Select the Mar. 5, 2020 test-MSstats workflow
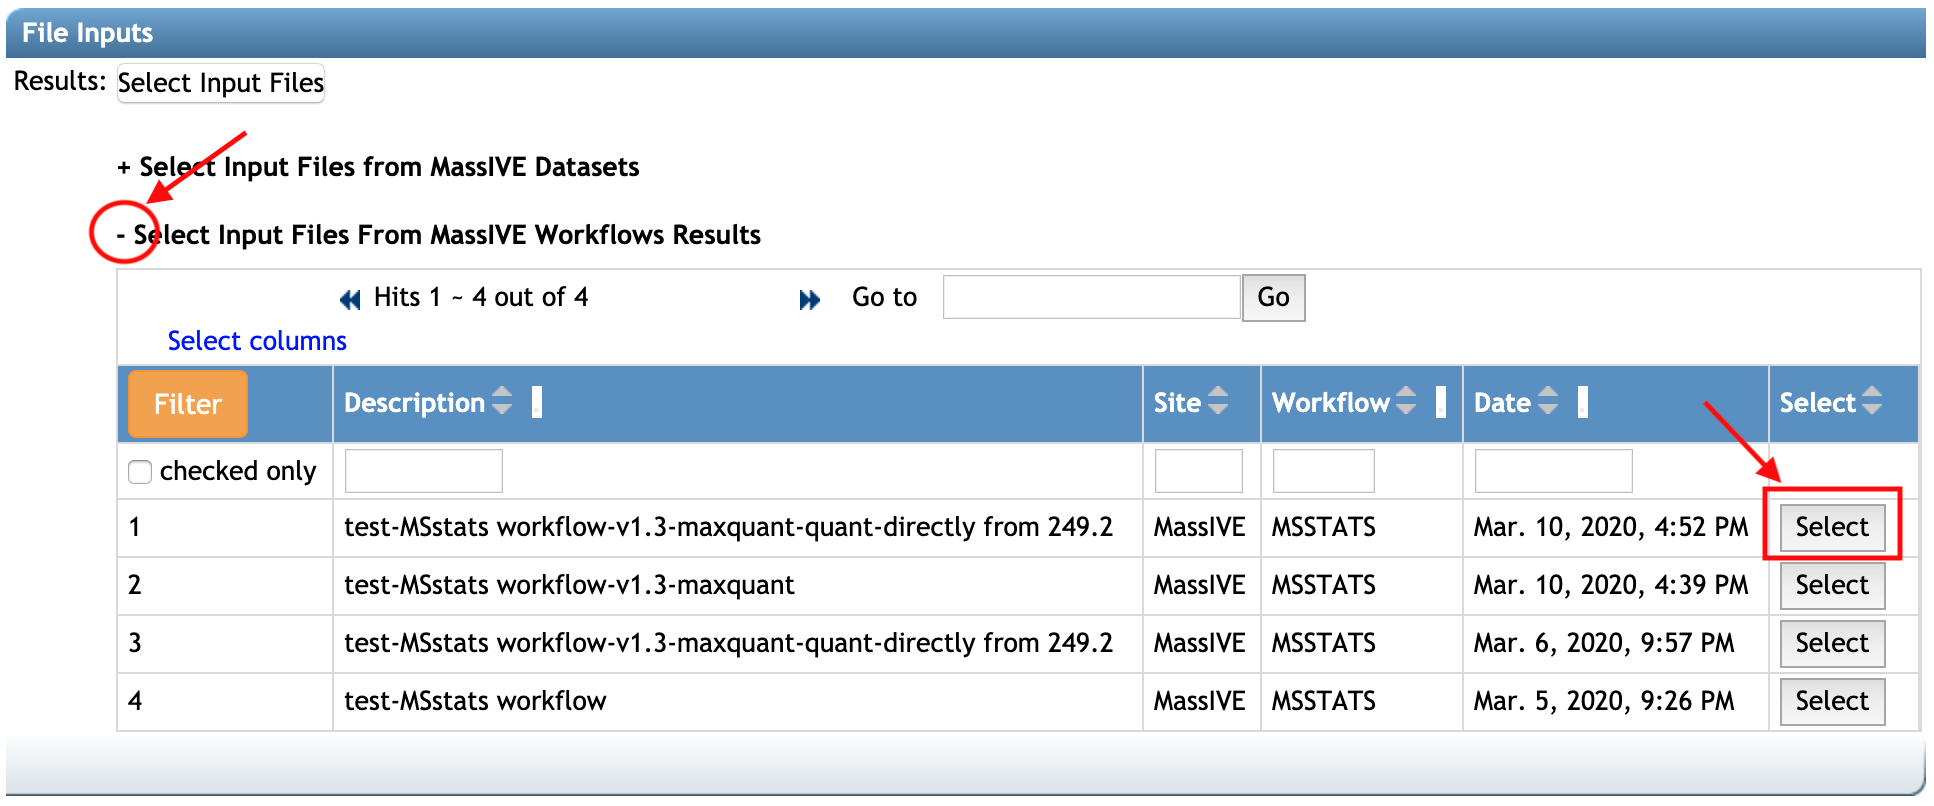Screen dimensions: 1934x806 click(x=1831, y=701)
